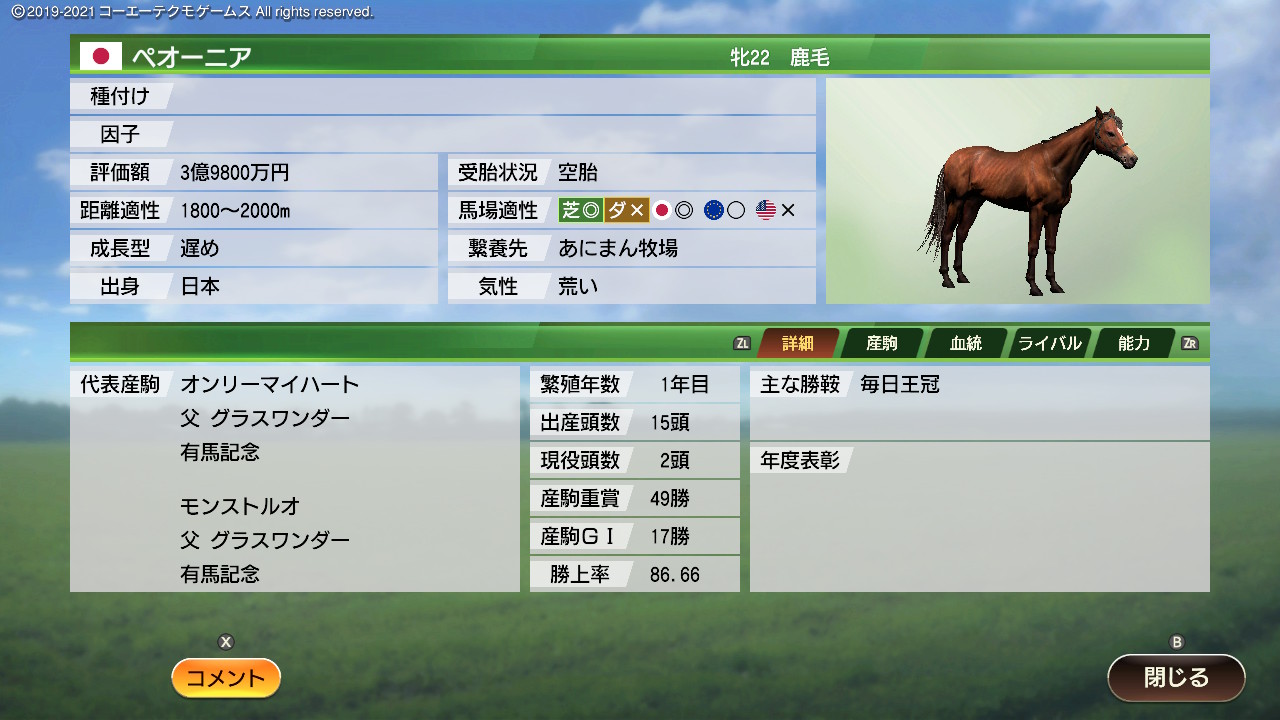1280x720 pixels.
Task: Click the 代表産駒 label
Action: [x=120, y=384]
